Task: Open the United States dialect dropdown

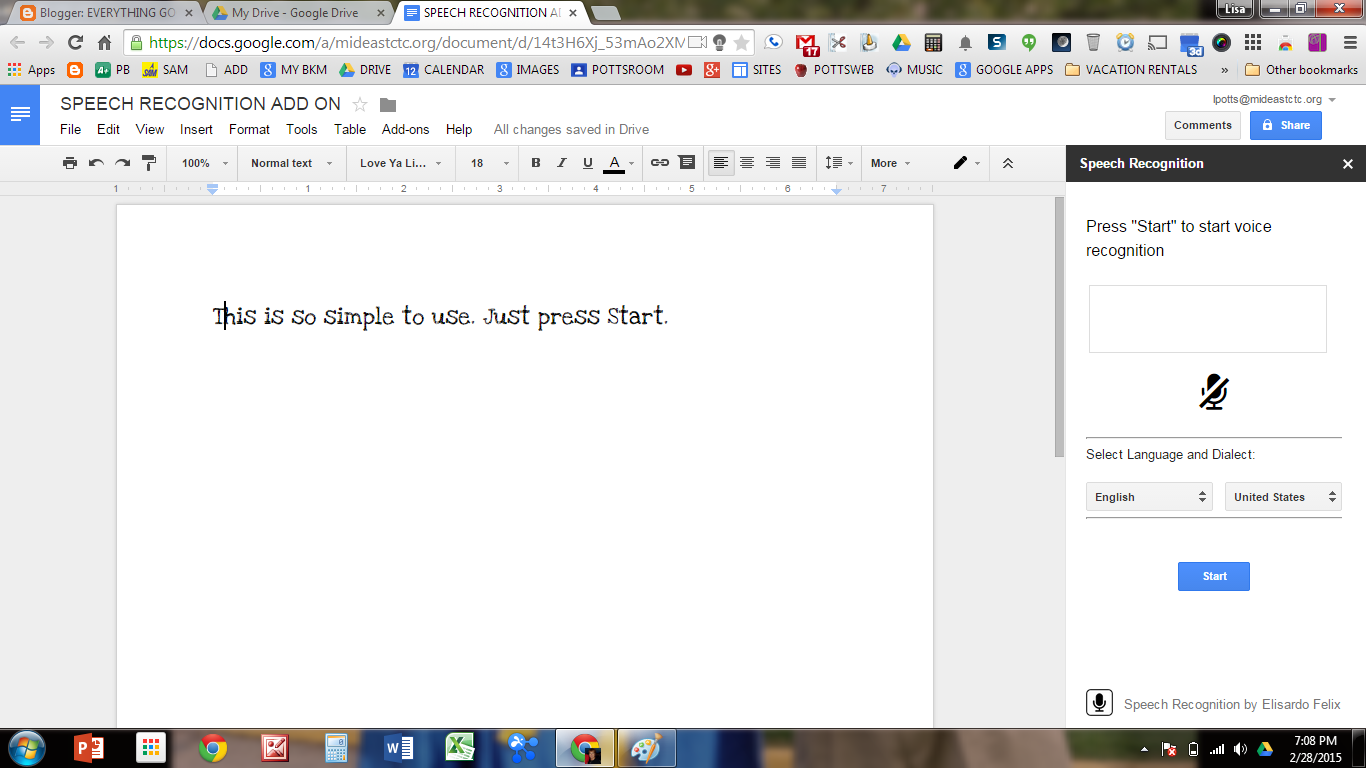Action: pyautogui.click(x=1283, y=497)
